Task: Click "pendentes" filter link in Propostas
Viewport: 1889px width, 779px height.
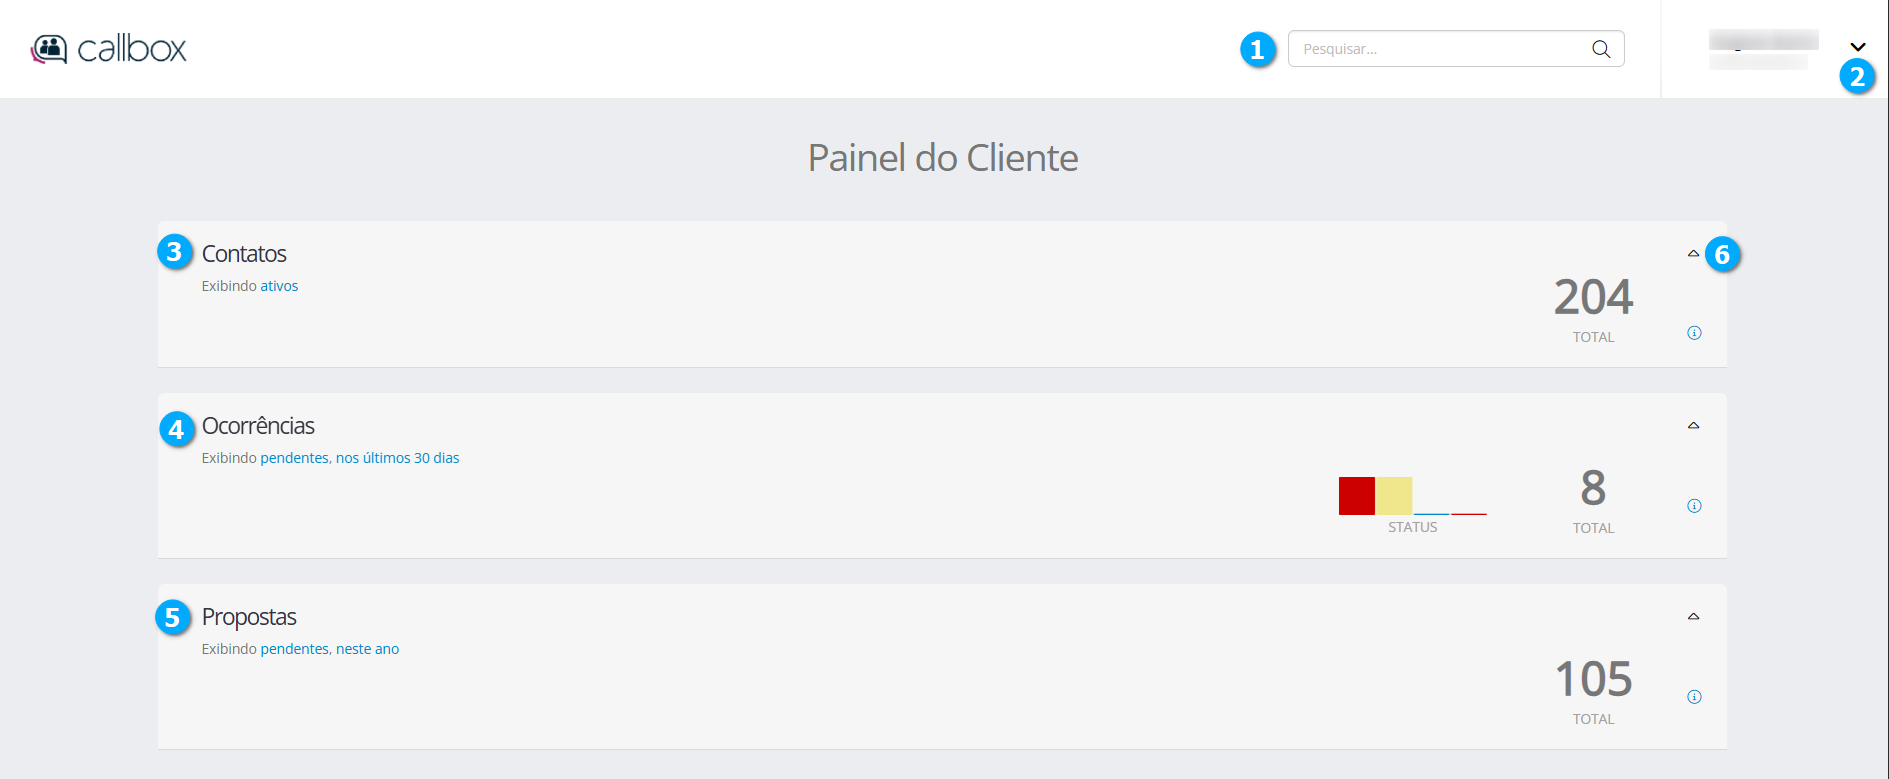Action: (294, 649)
